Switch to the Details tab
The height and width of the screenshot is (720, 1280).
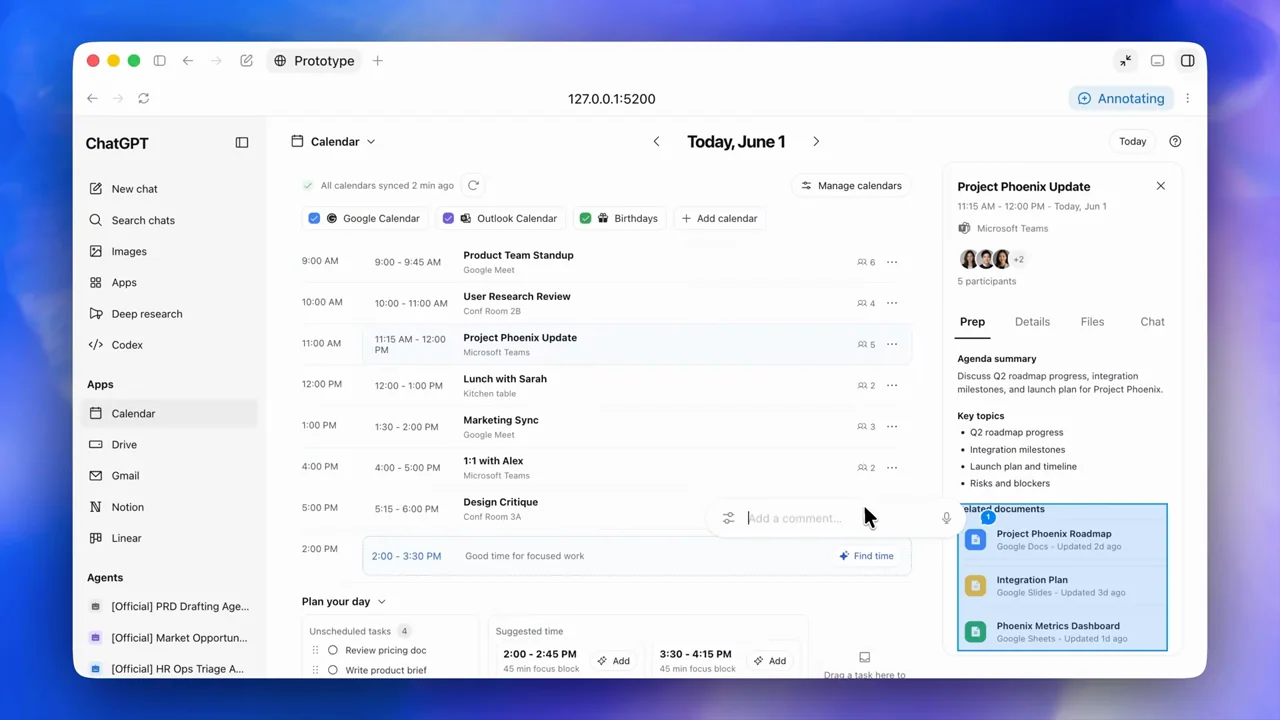point(1032,322)
